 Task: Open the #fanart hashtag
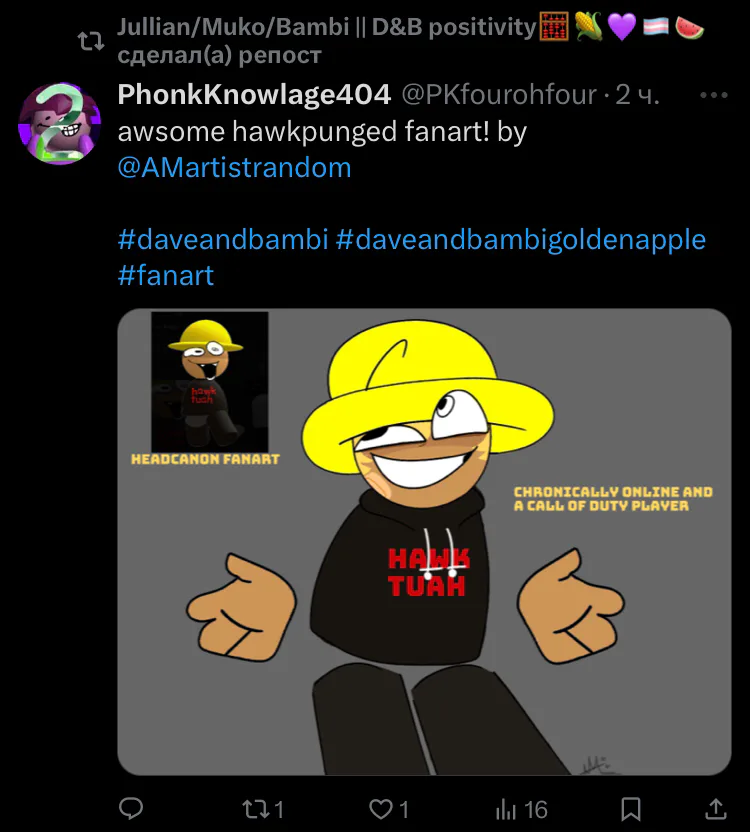coord(166,275)
